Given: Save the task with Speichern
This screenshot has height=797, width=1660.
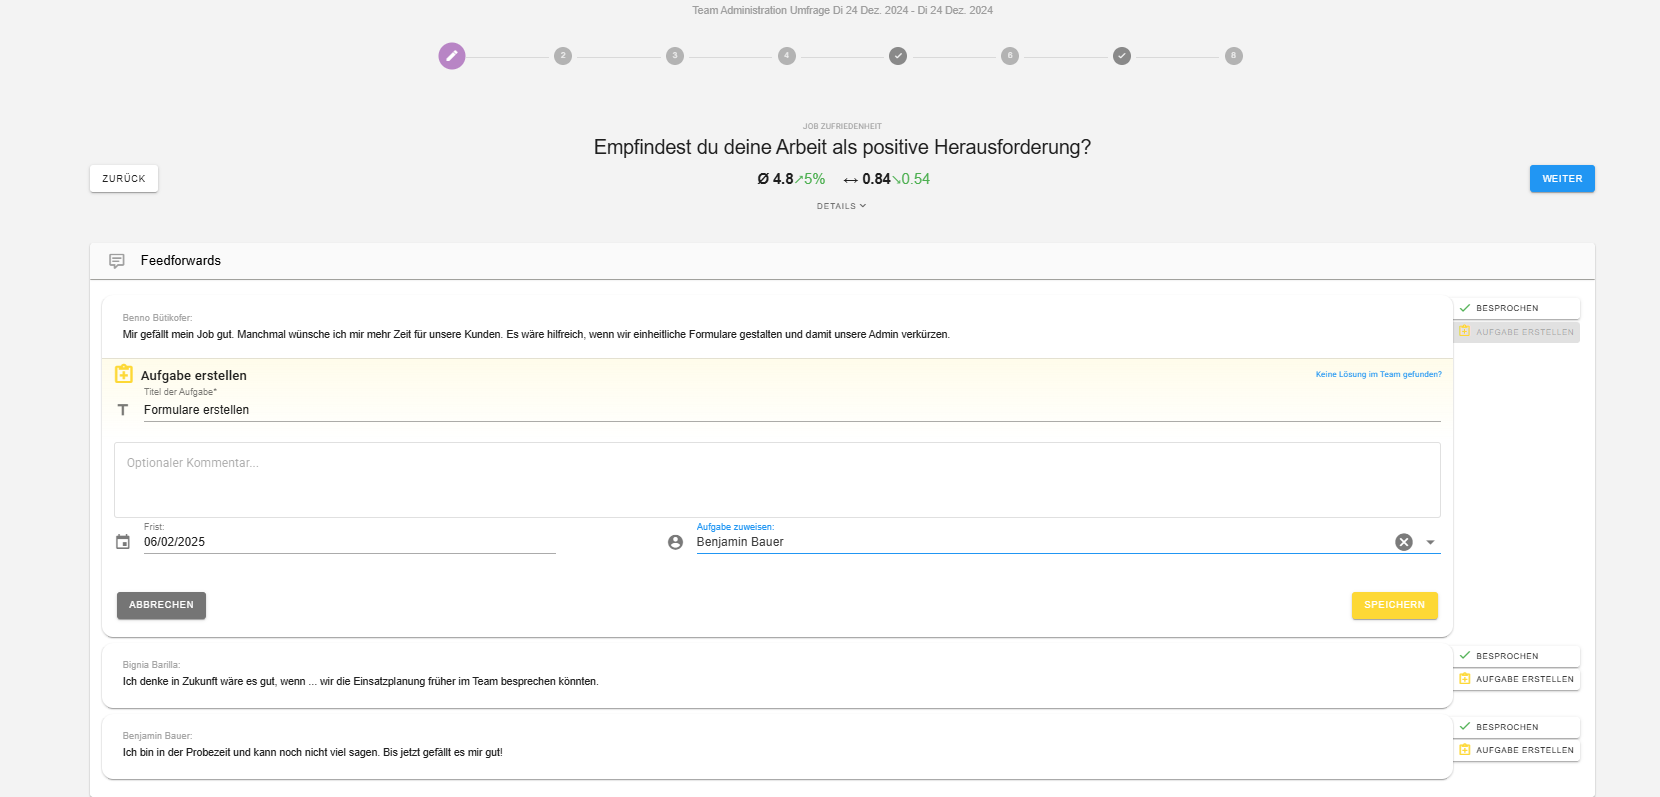Looking at the screenshot, I should [1394, 605].
